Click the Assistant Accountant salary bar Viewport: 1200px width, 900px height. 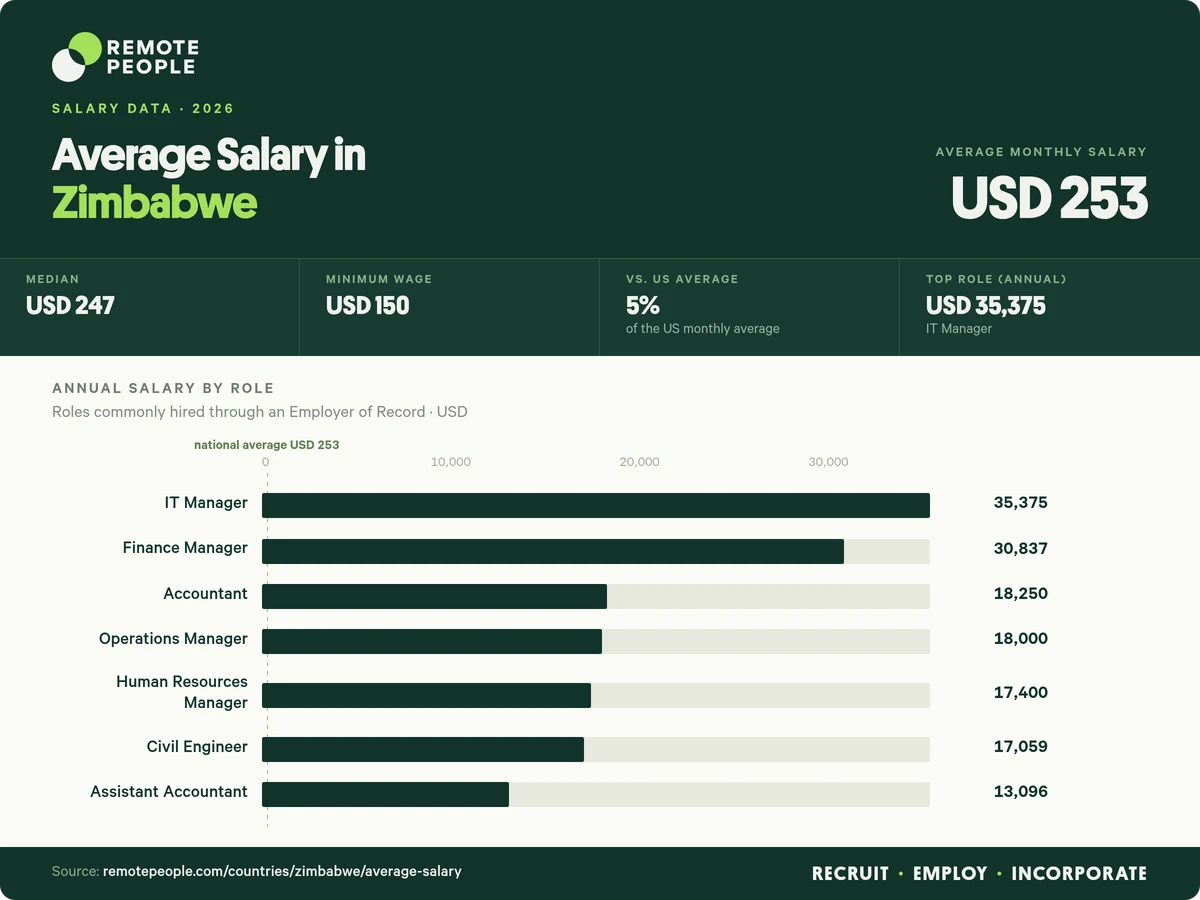pos(385,794)
